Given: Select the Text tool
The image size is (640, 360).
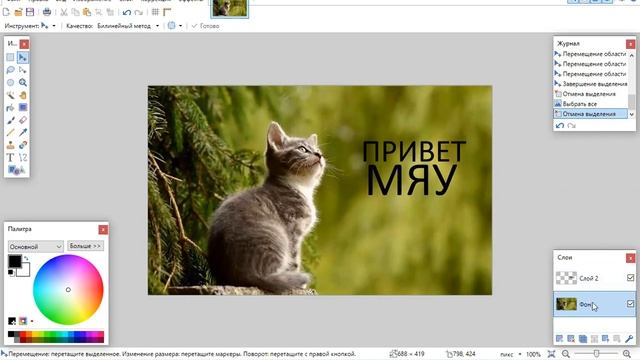Looking at the screenshot, I should (10, 158).
